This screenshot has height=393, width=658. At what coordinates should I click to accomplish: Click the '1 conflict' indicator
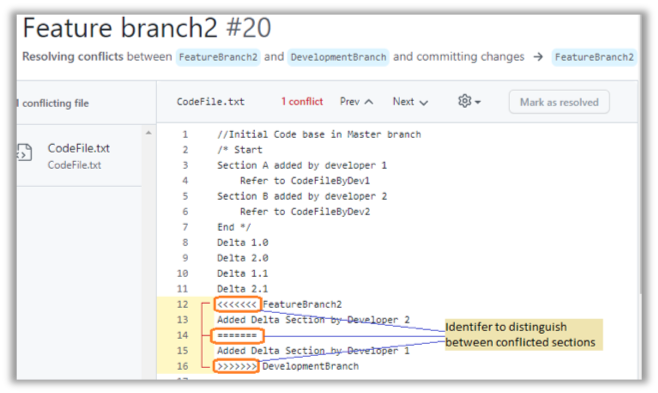coord(302,102)
